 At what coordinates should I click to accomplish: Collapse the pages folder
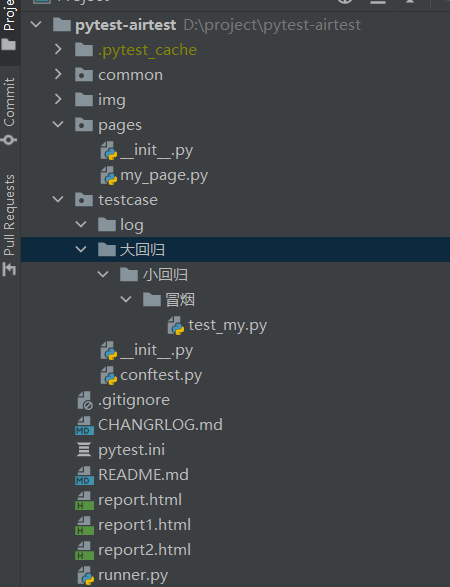[x=58, y=124]
